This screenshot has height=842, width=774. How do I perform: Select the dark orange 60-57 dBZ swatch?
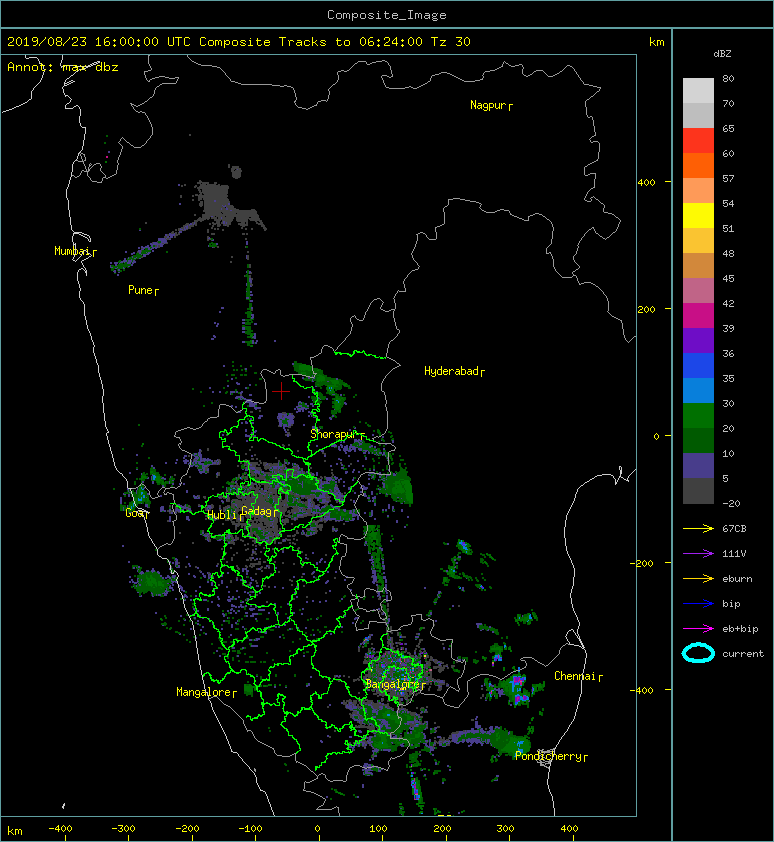tap(698, 166)
